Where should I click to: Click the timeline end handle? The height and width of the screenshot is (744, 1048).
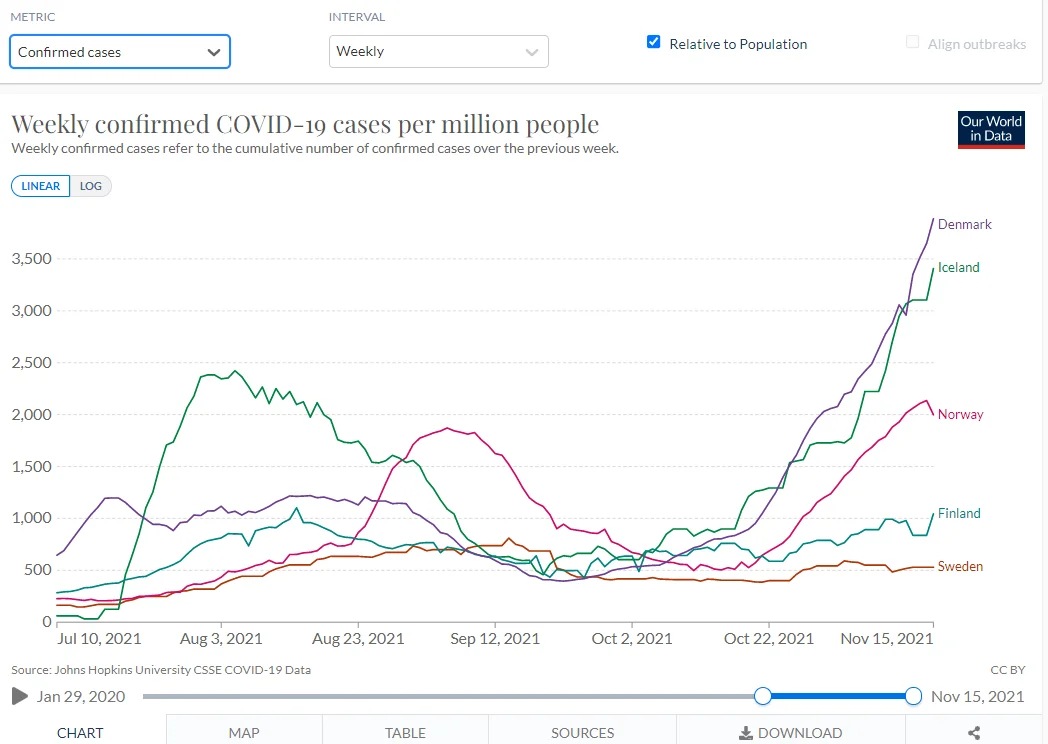coord(913,696)
